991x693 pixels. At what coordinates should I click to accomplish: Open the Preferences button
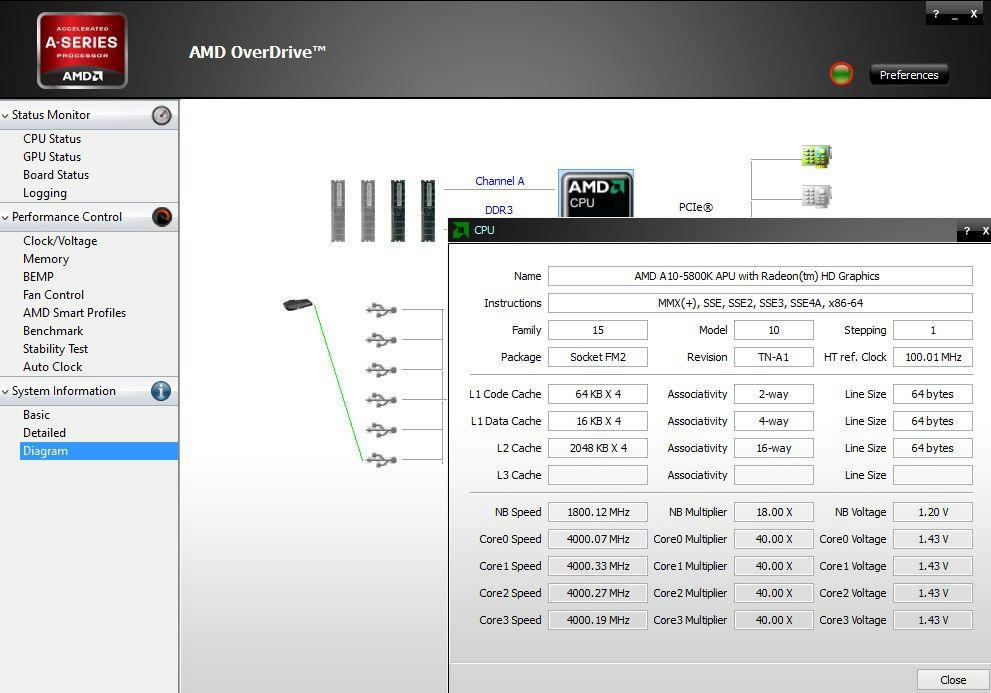point(909,75)
